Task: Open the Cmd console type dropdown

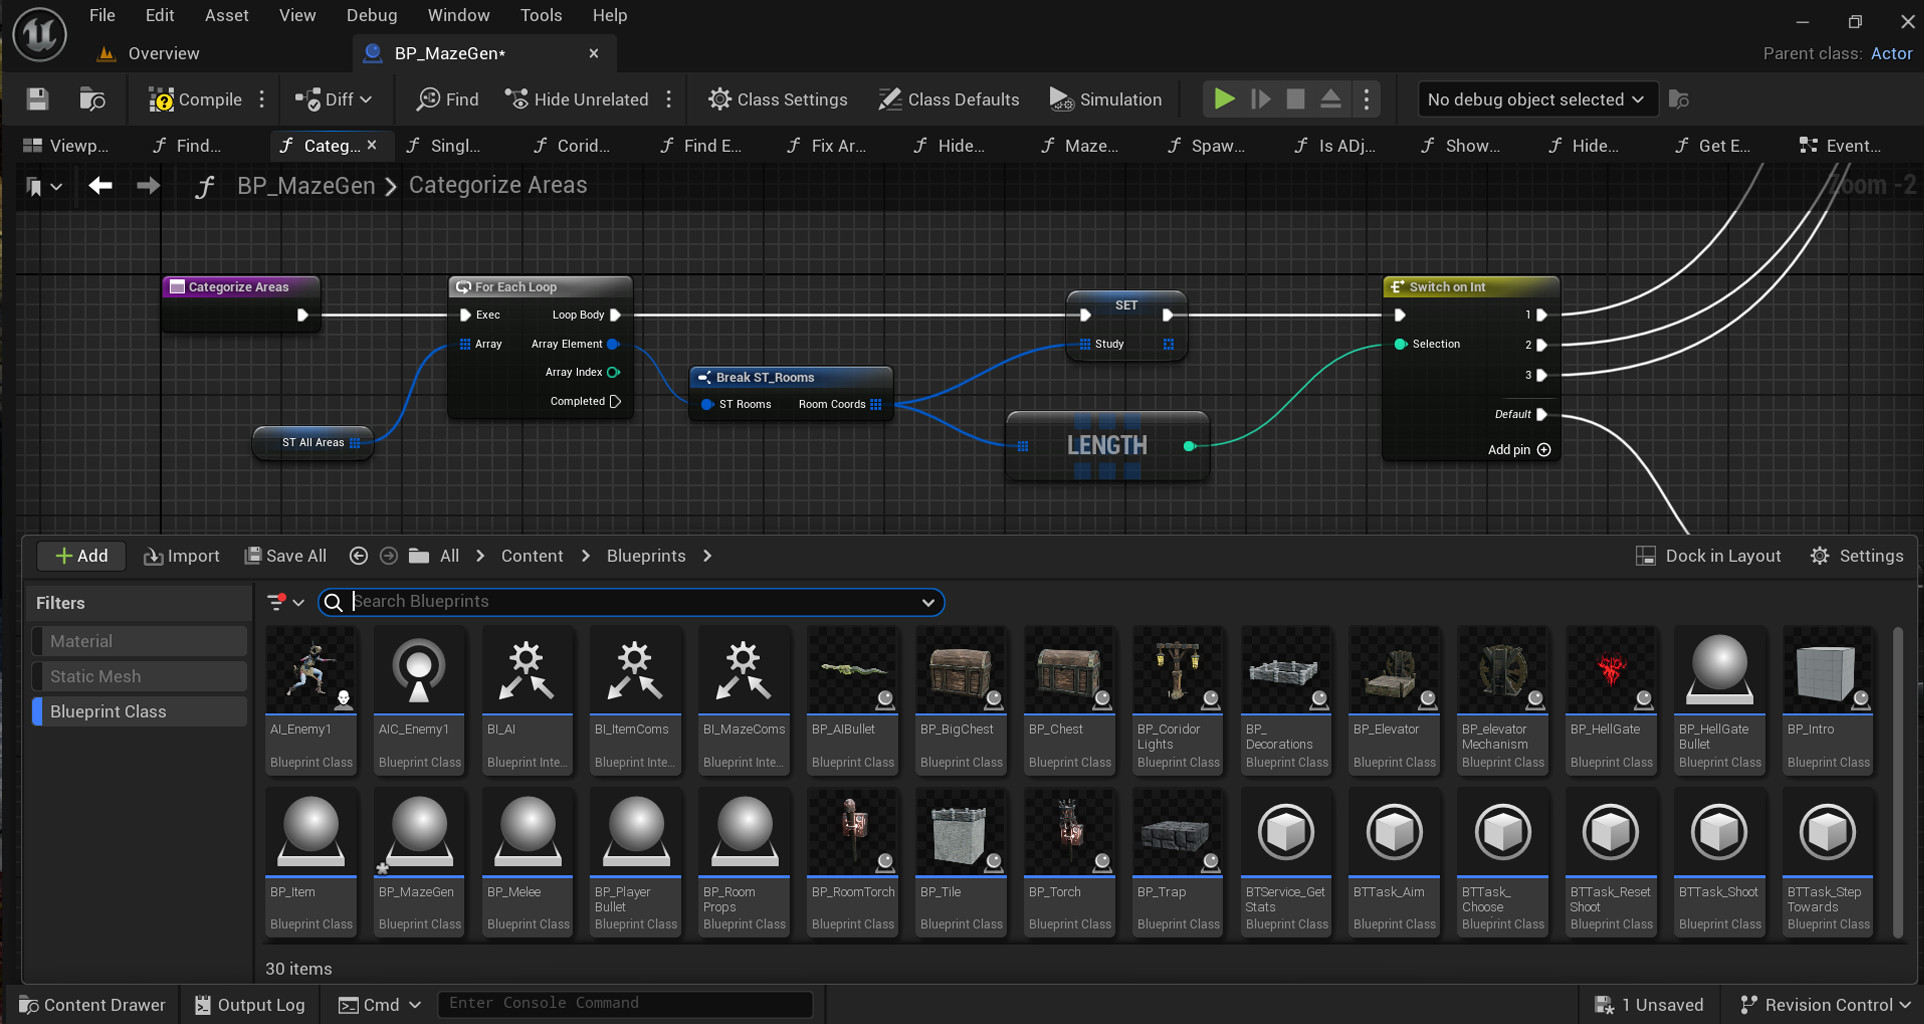Action: click(x=412, y=1004)
